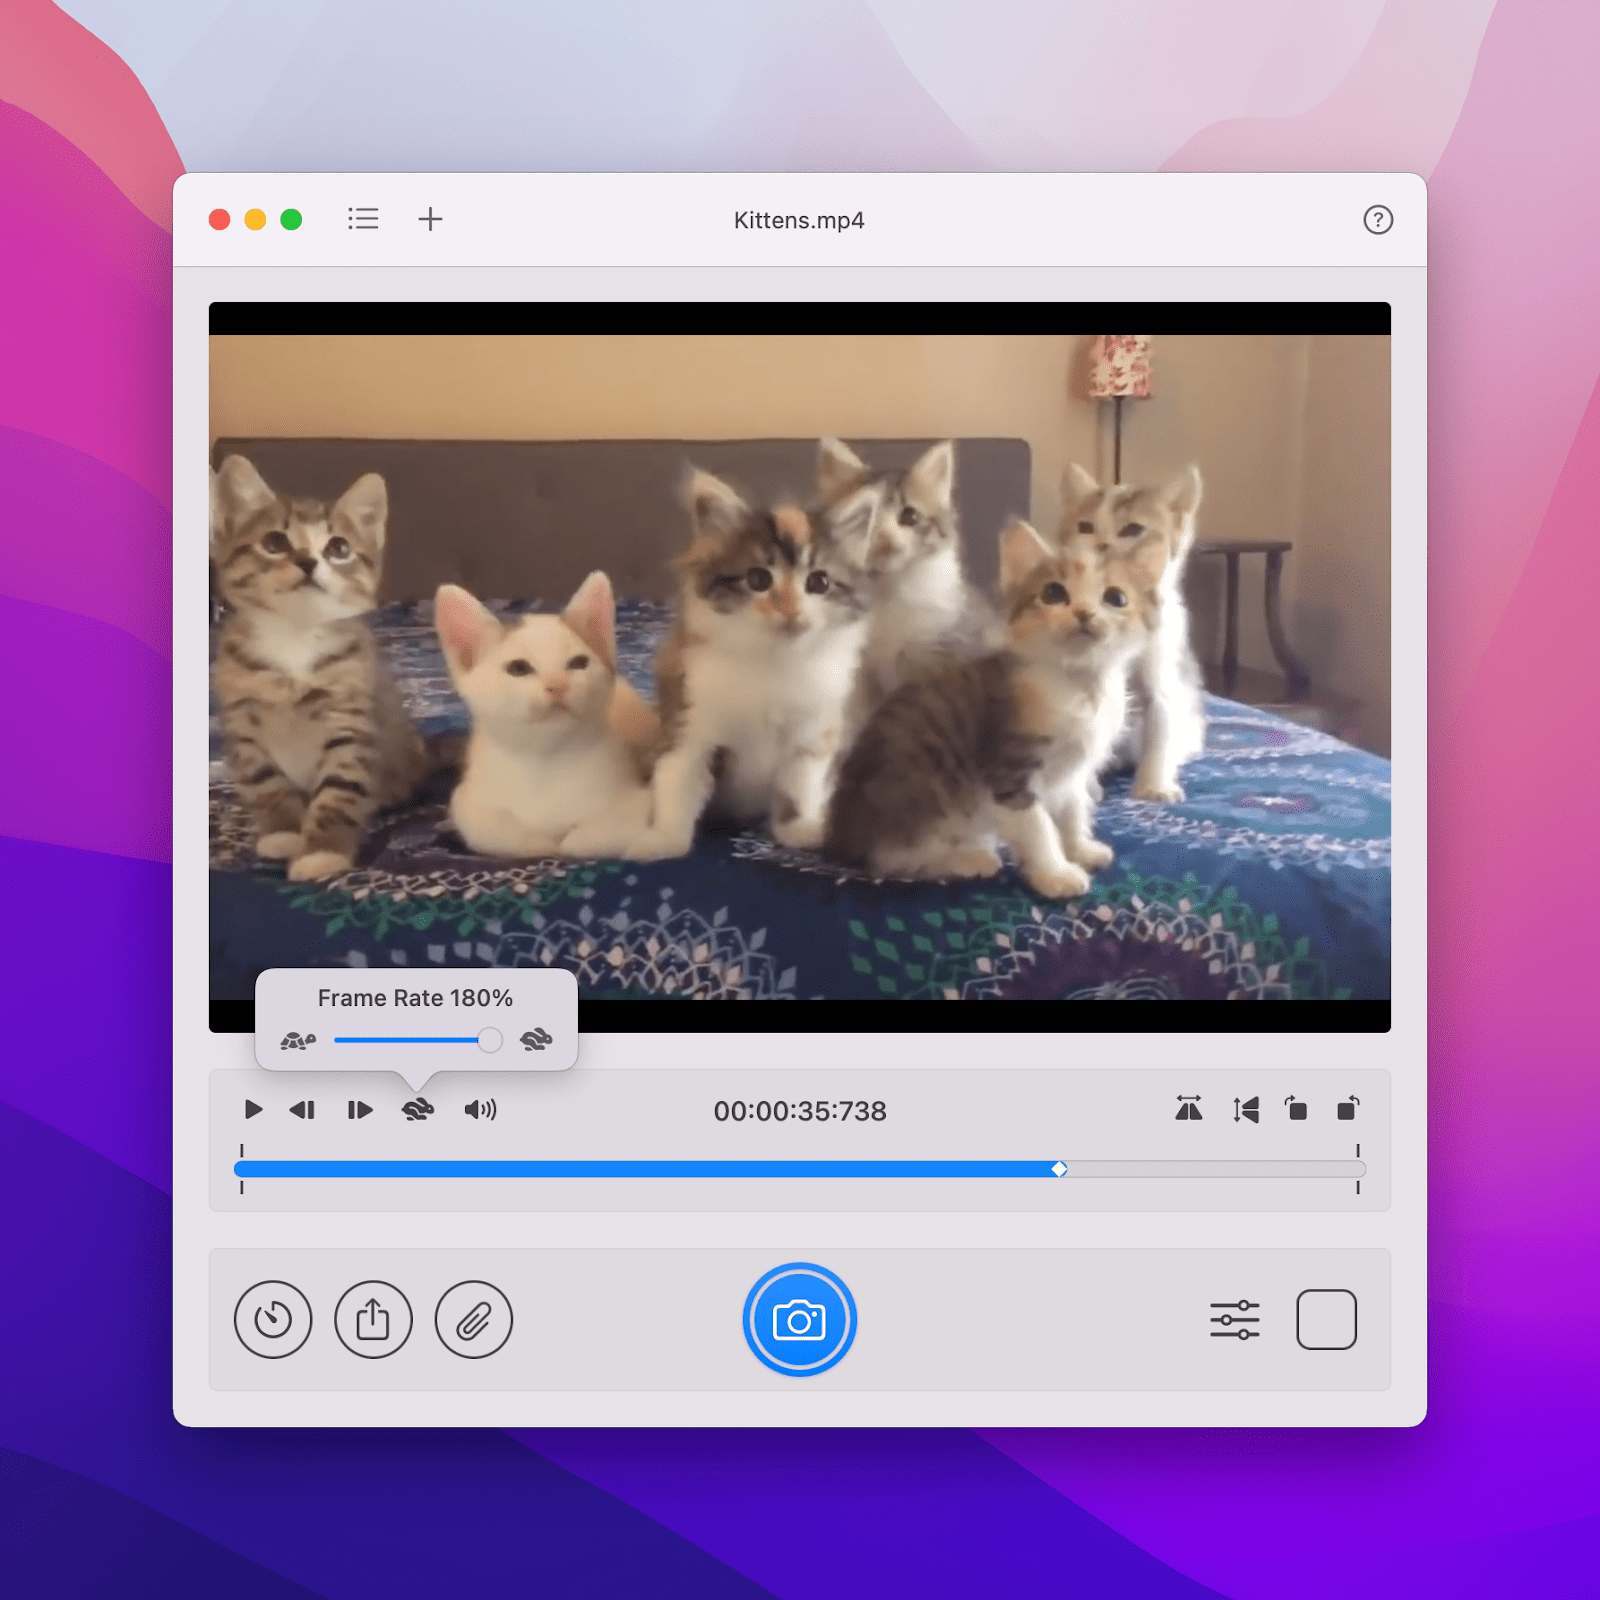This screenshot has width=1600, height=1600.
Task: Open the attachments paperclip tool
Action: click(x=473, y=1320)
